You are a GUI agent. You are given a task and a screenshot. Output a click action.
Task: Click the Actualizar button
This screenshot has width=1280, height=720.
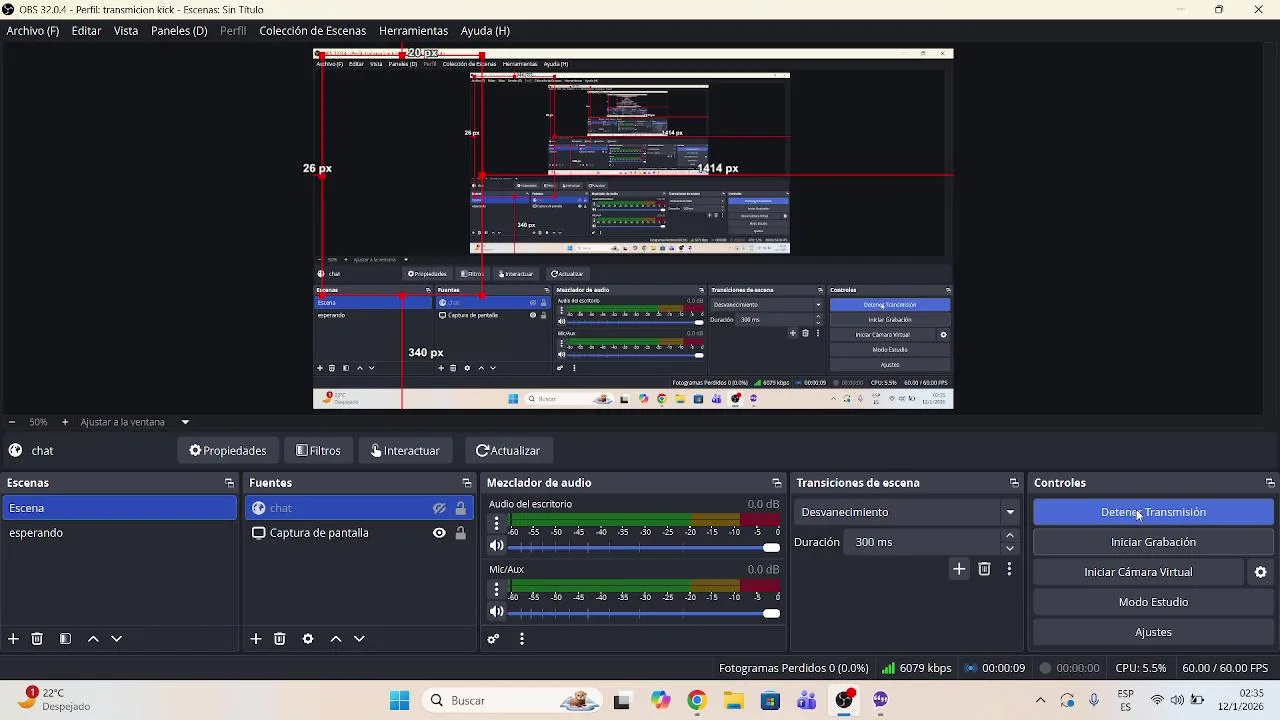click(508, 451)
